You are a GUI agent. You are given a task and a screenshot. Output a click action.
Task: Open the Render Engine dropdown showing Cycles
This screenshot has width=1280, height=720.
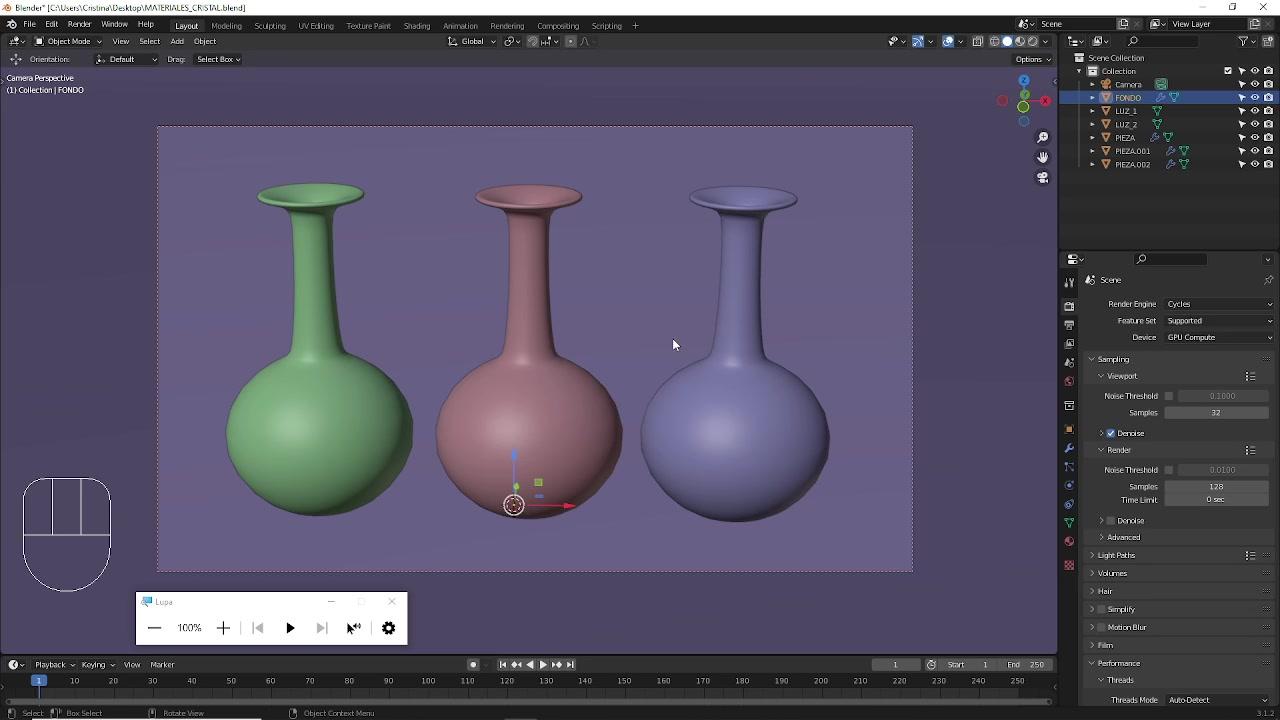tap(1218, 304)
